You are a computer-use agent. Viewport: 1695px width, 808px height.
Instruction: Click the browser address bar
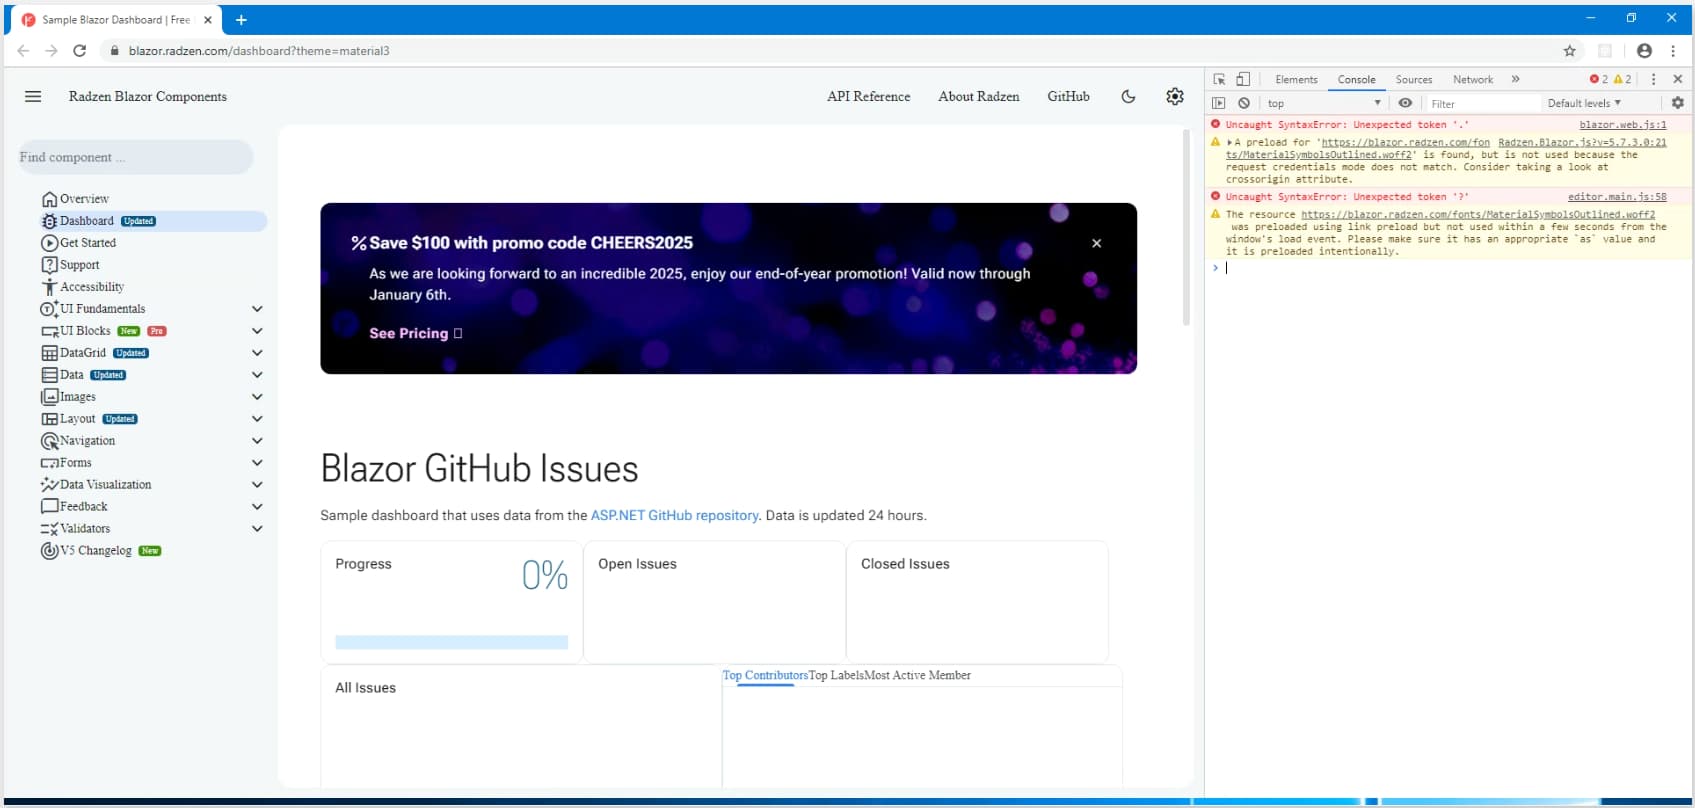[x=830, y=51]
